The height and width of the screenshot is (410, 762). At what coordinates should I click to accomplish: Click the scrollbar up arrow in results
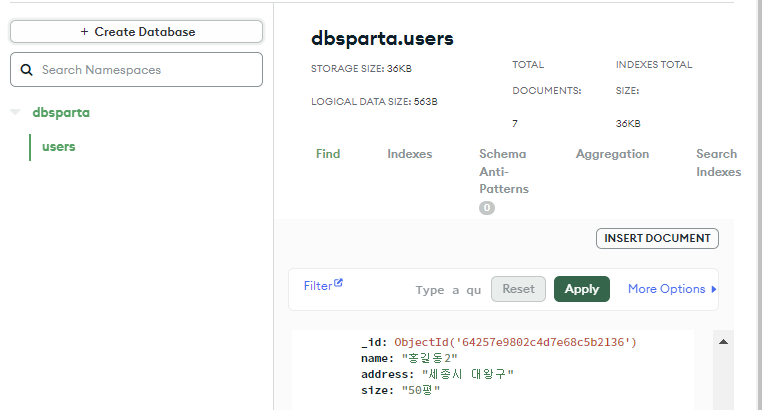(x=723, y=342)
